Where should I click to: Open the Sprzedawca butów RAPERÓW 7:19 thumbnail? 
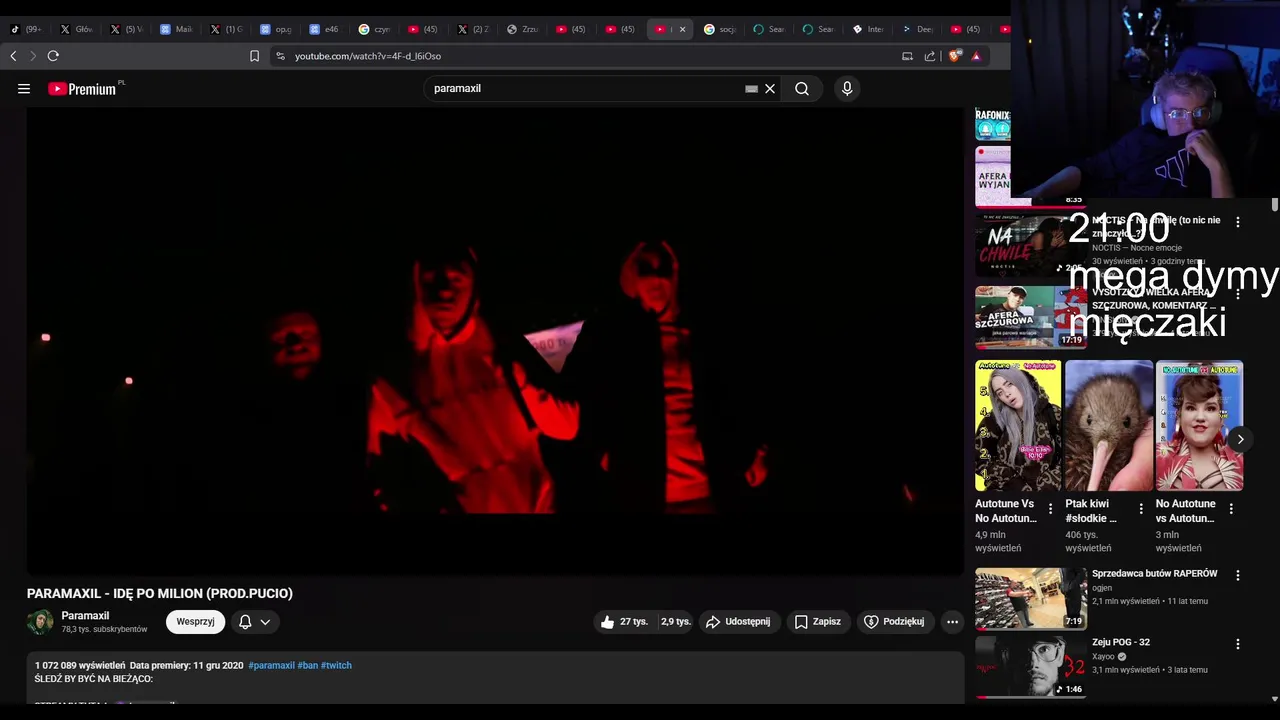click(1030, 599)
